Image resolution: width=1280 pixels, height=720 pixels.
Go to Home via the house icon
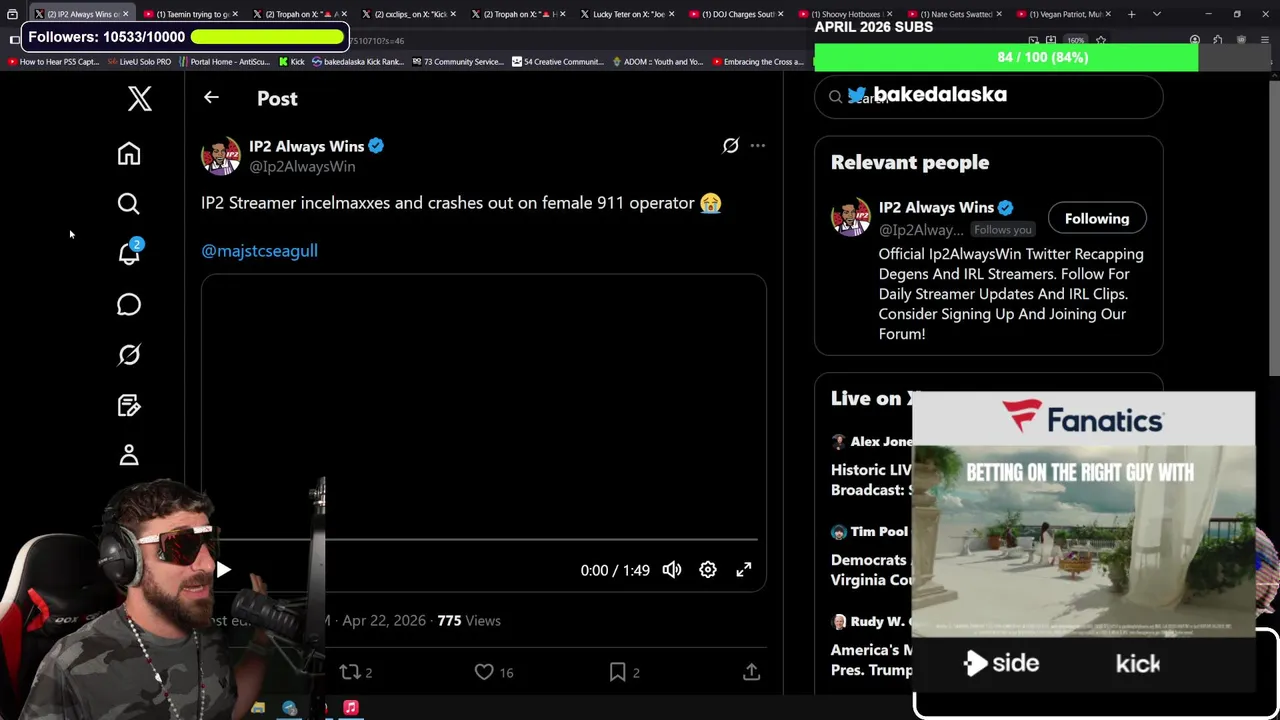129,153
